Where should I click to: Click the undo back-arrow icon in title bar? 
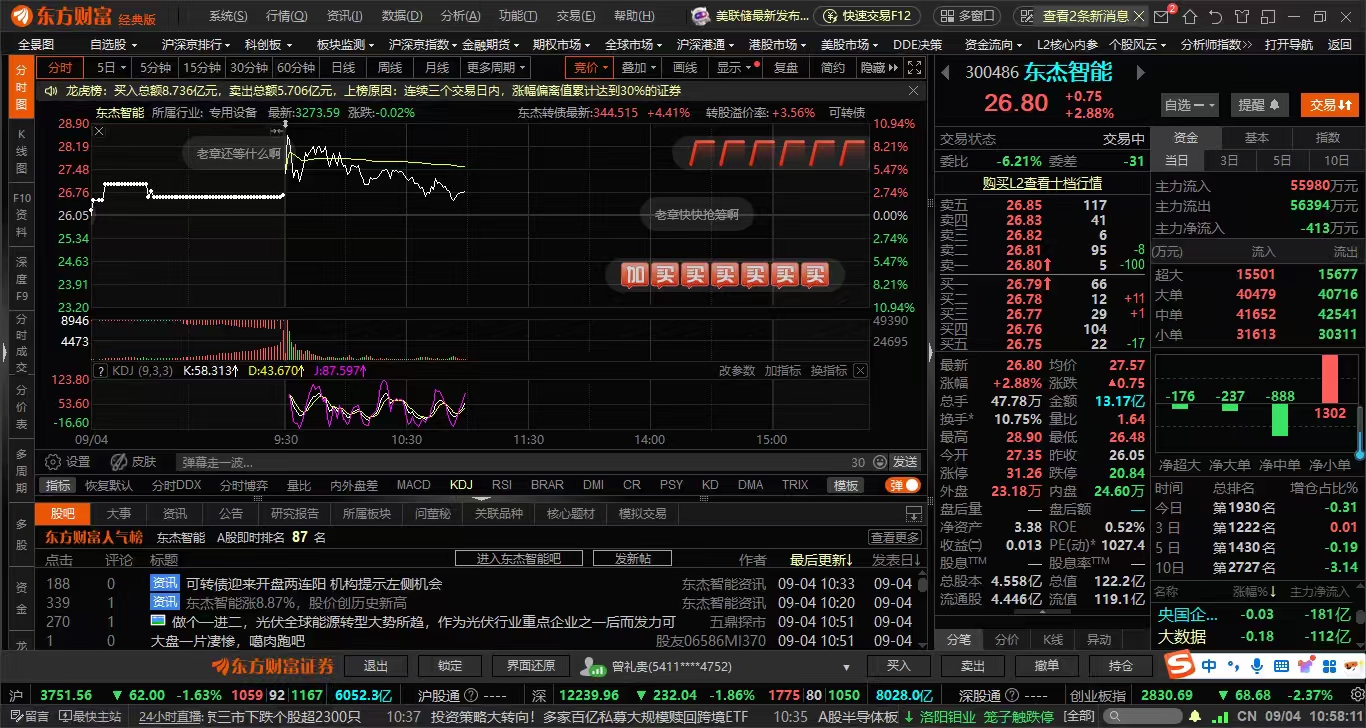1215,16
